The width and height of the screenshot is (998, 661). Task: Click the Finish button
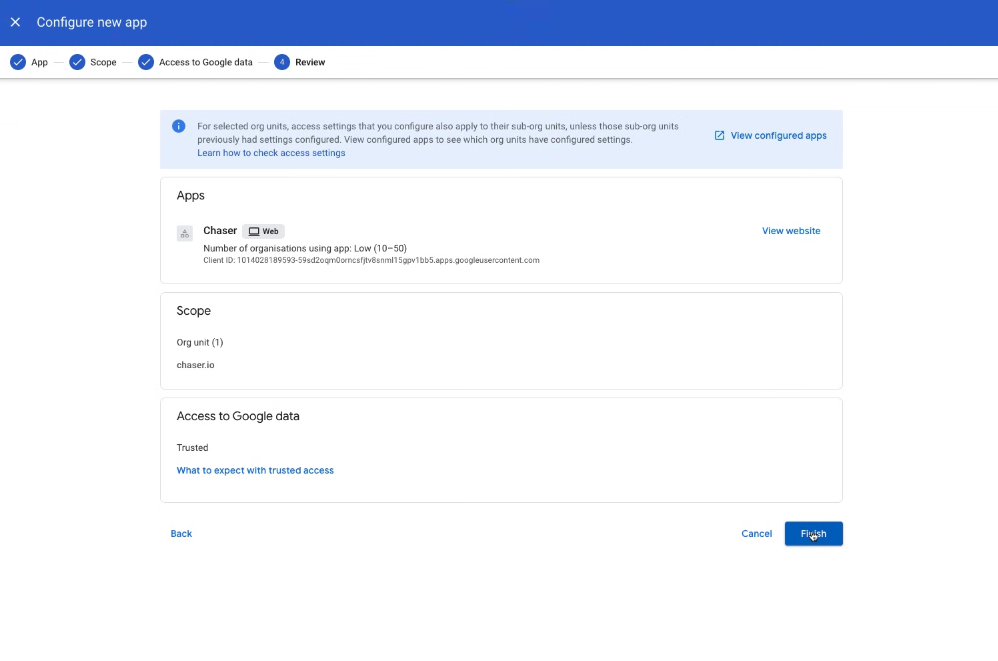click(813, 533)
